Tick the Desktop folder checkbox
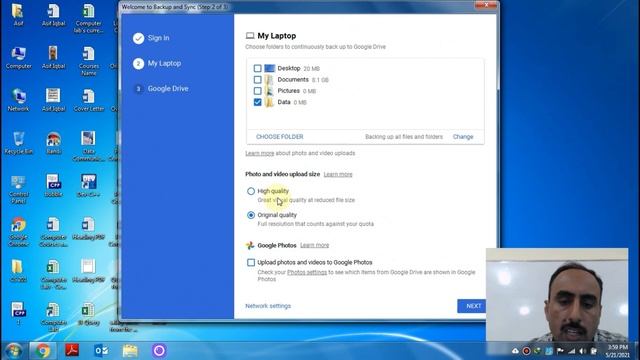This screenshot has width=640, height=360. coord(258,68)
